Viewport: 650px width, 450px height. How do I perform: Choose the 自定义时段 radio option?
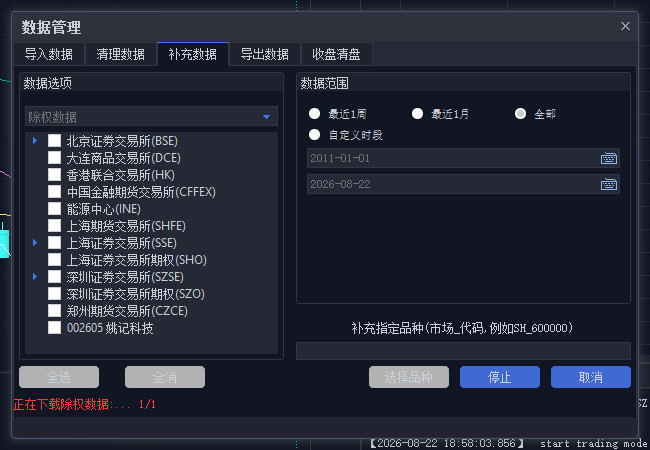314,135
